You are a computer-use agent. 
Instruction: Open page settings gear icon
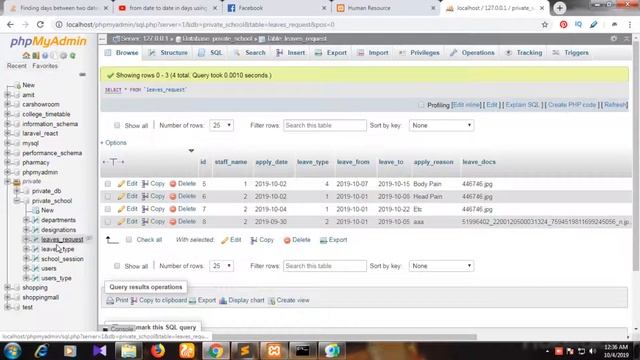(x=614, y=38)
